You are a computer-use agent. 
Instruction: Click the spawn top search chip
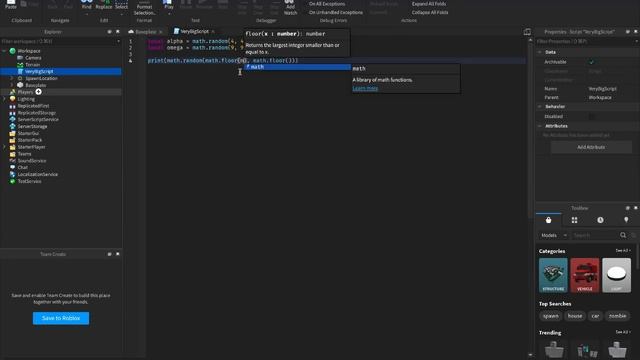[551, 316]
